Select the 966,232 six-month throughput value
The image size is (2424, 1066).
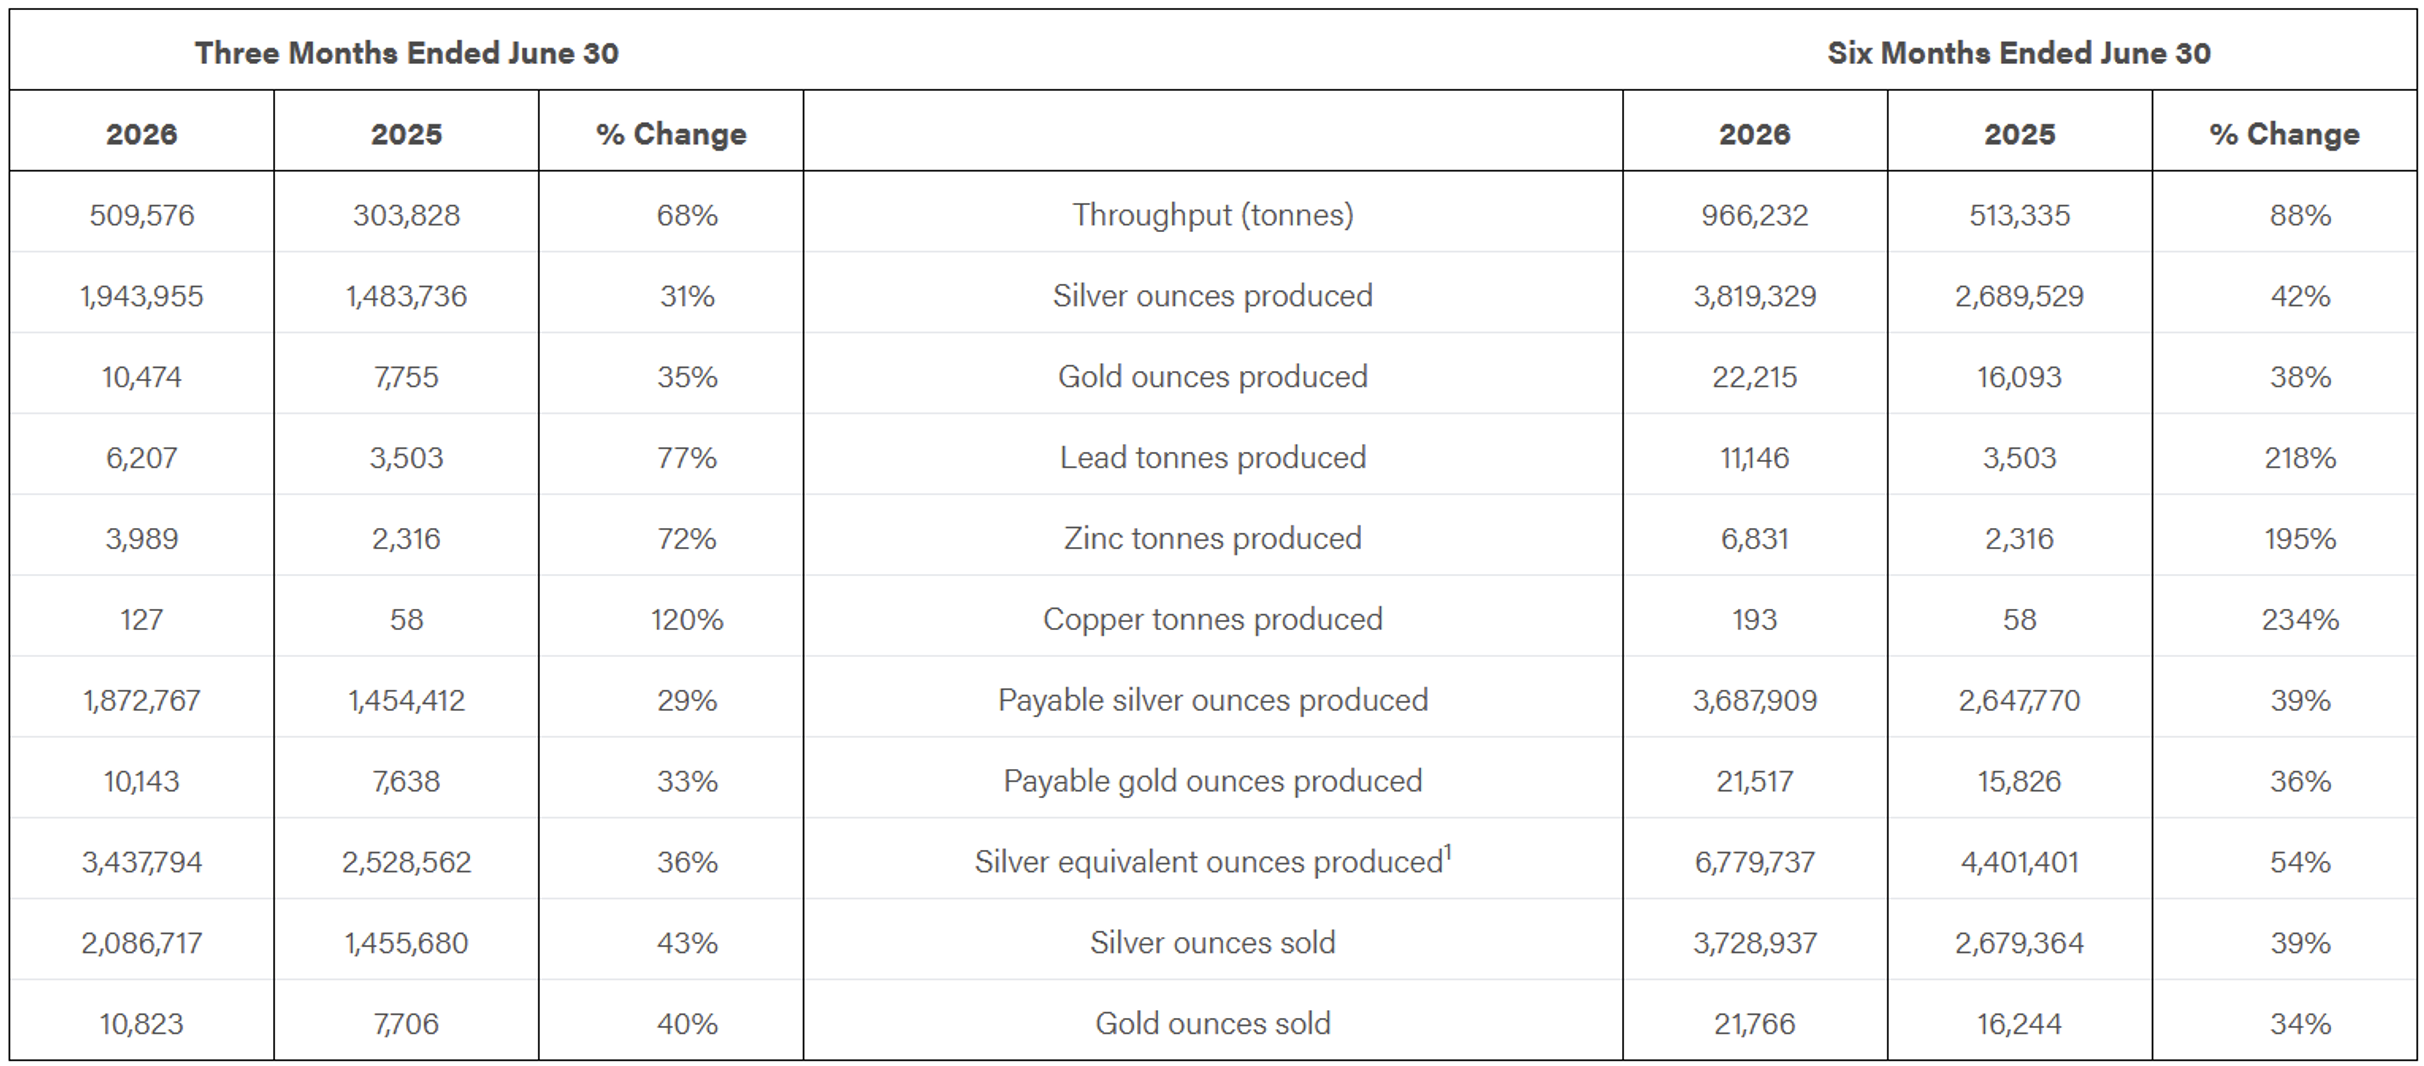1755,215
